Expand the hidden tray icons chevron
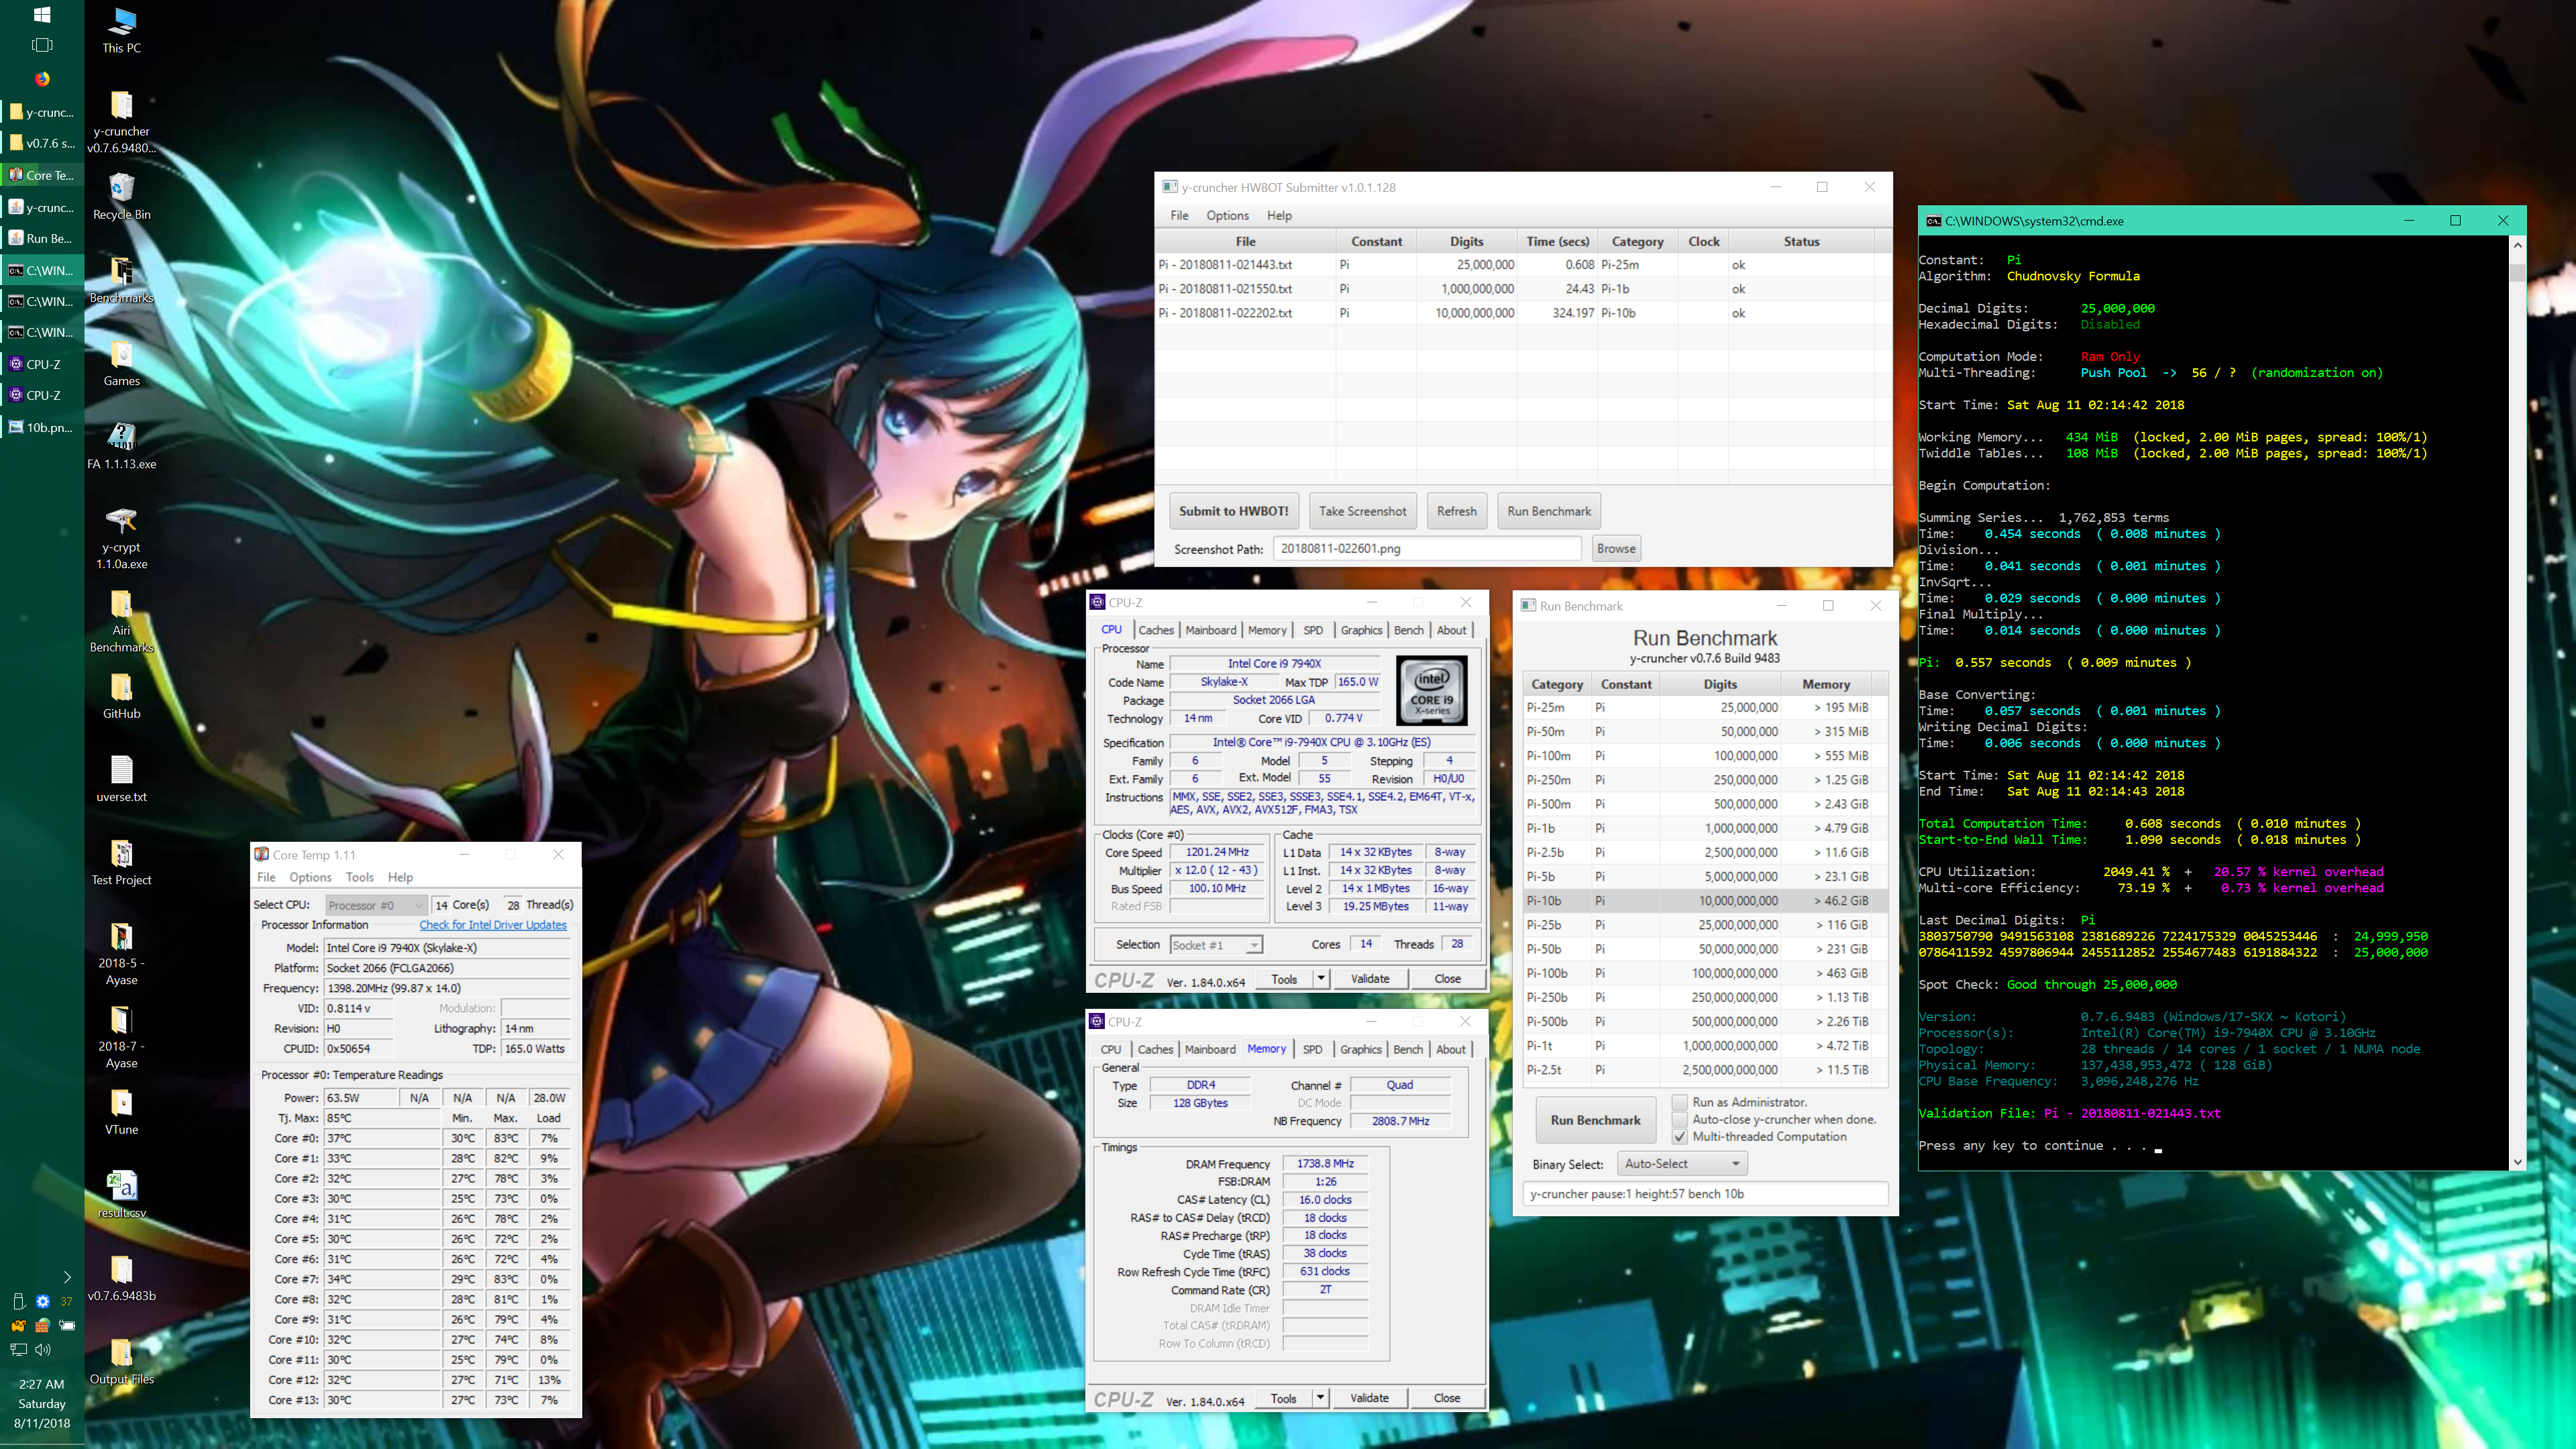The height and width of the screenshot is (1449, 2576). 67,1277
